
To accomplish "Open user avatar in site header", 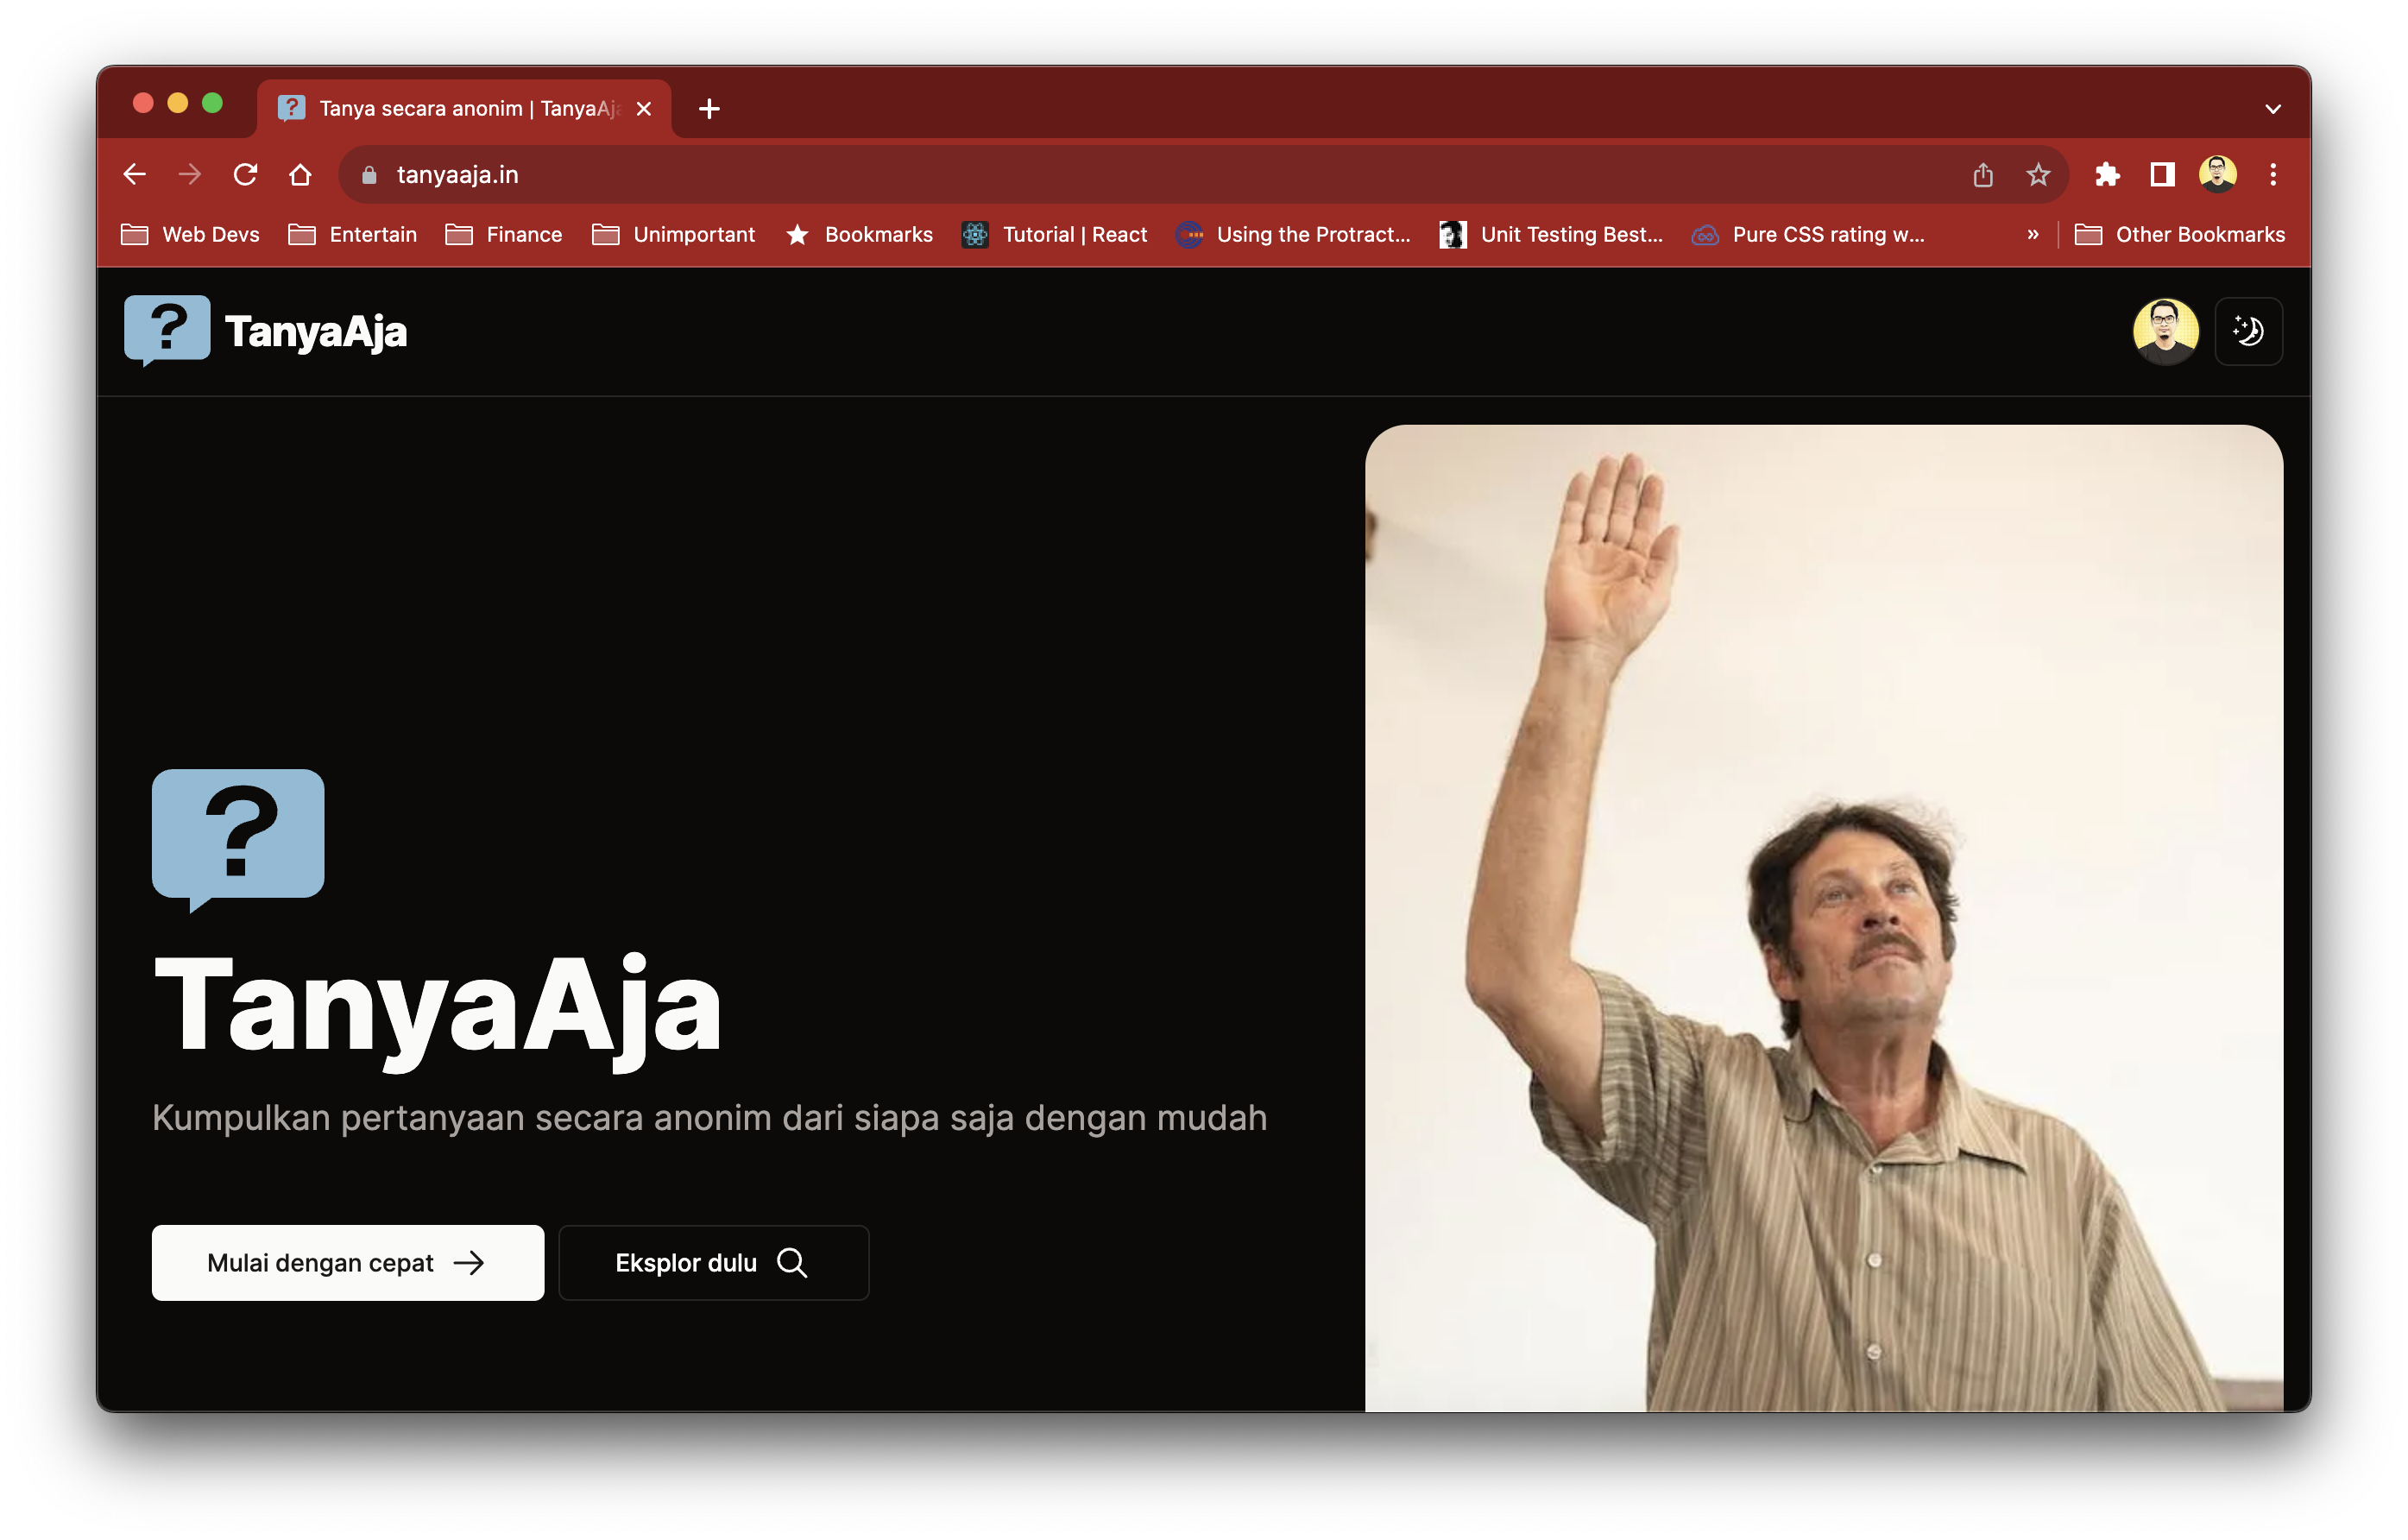I will tap(2165, 331).
